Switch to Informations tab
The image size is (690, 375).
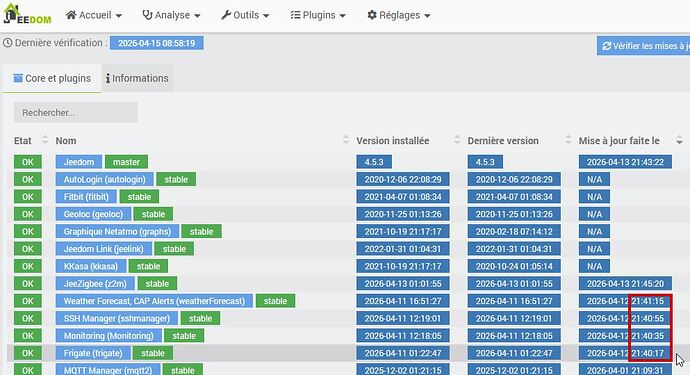[x=137, y=78]
